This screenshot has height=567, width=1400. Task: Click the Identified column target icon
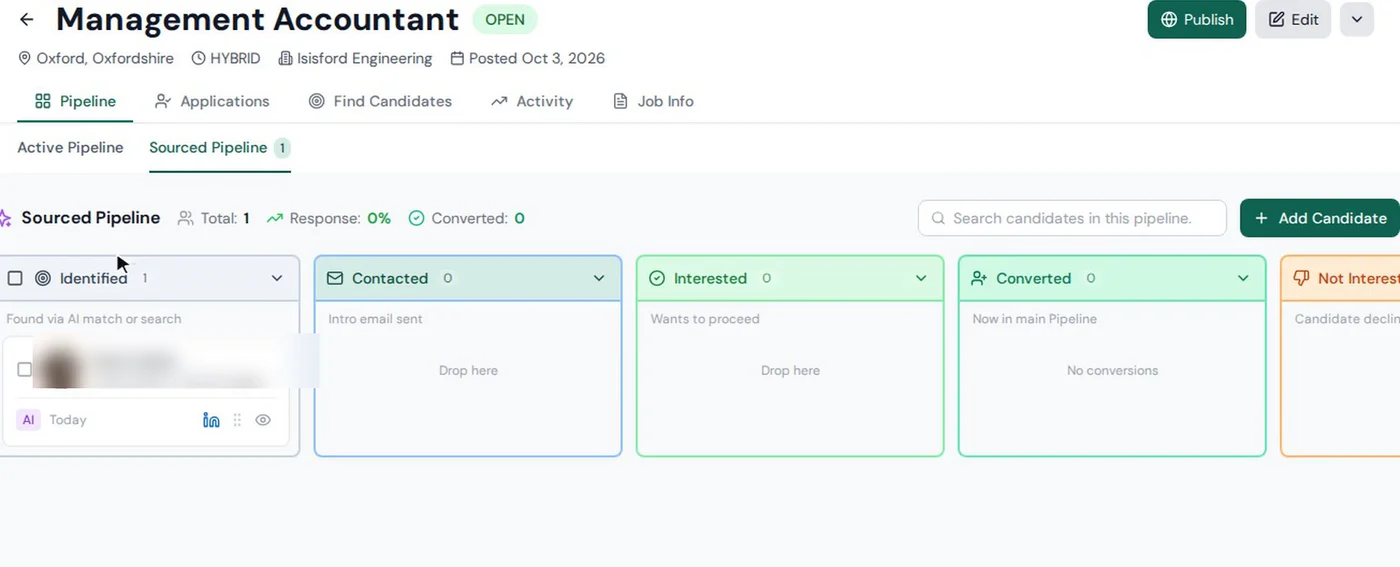(x=43, y=278)
